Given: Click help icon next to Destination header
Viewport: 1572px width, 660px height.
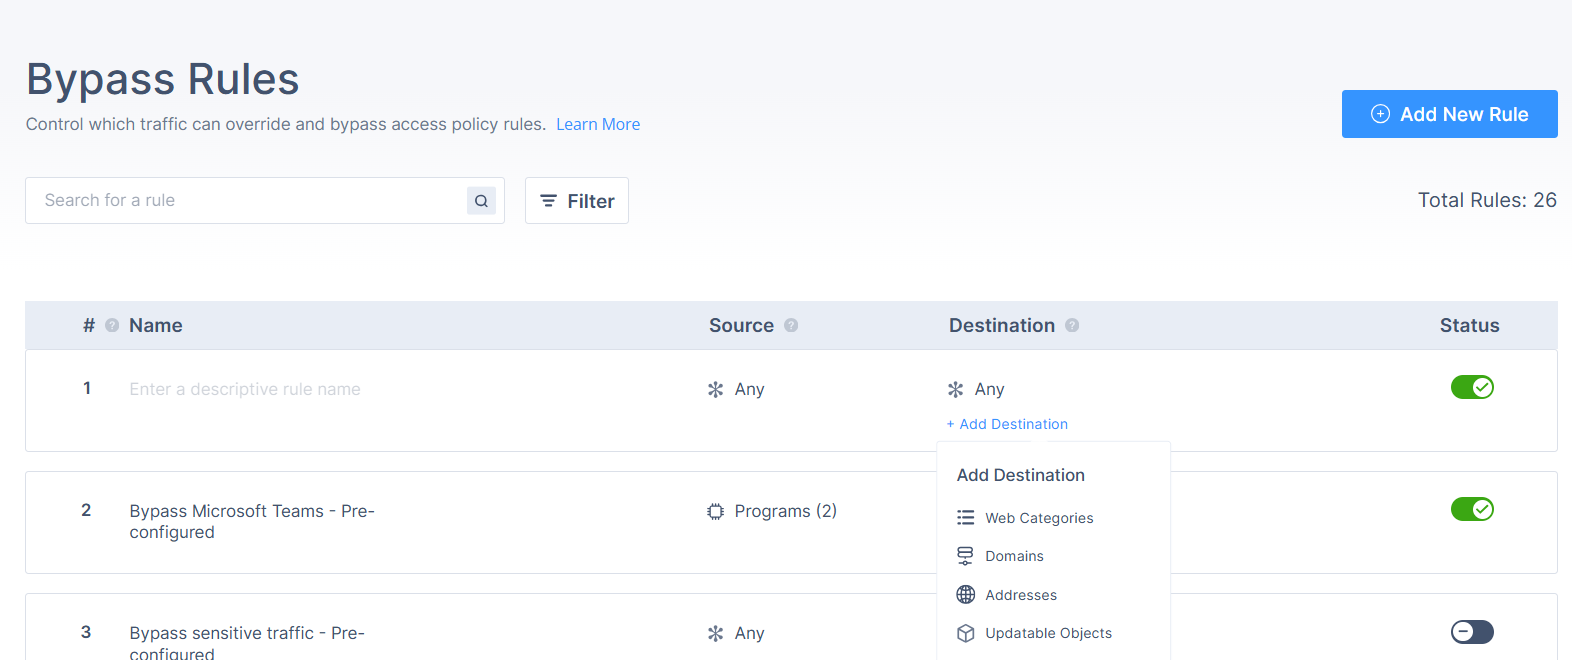Looking at the screenshot, I should 1072,325.
